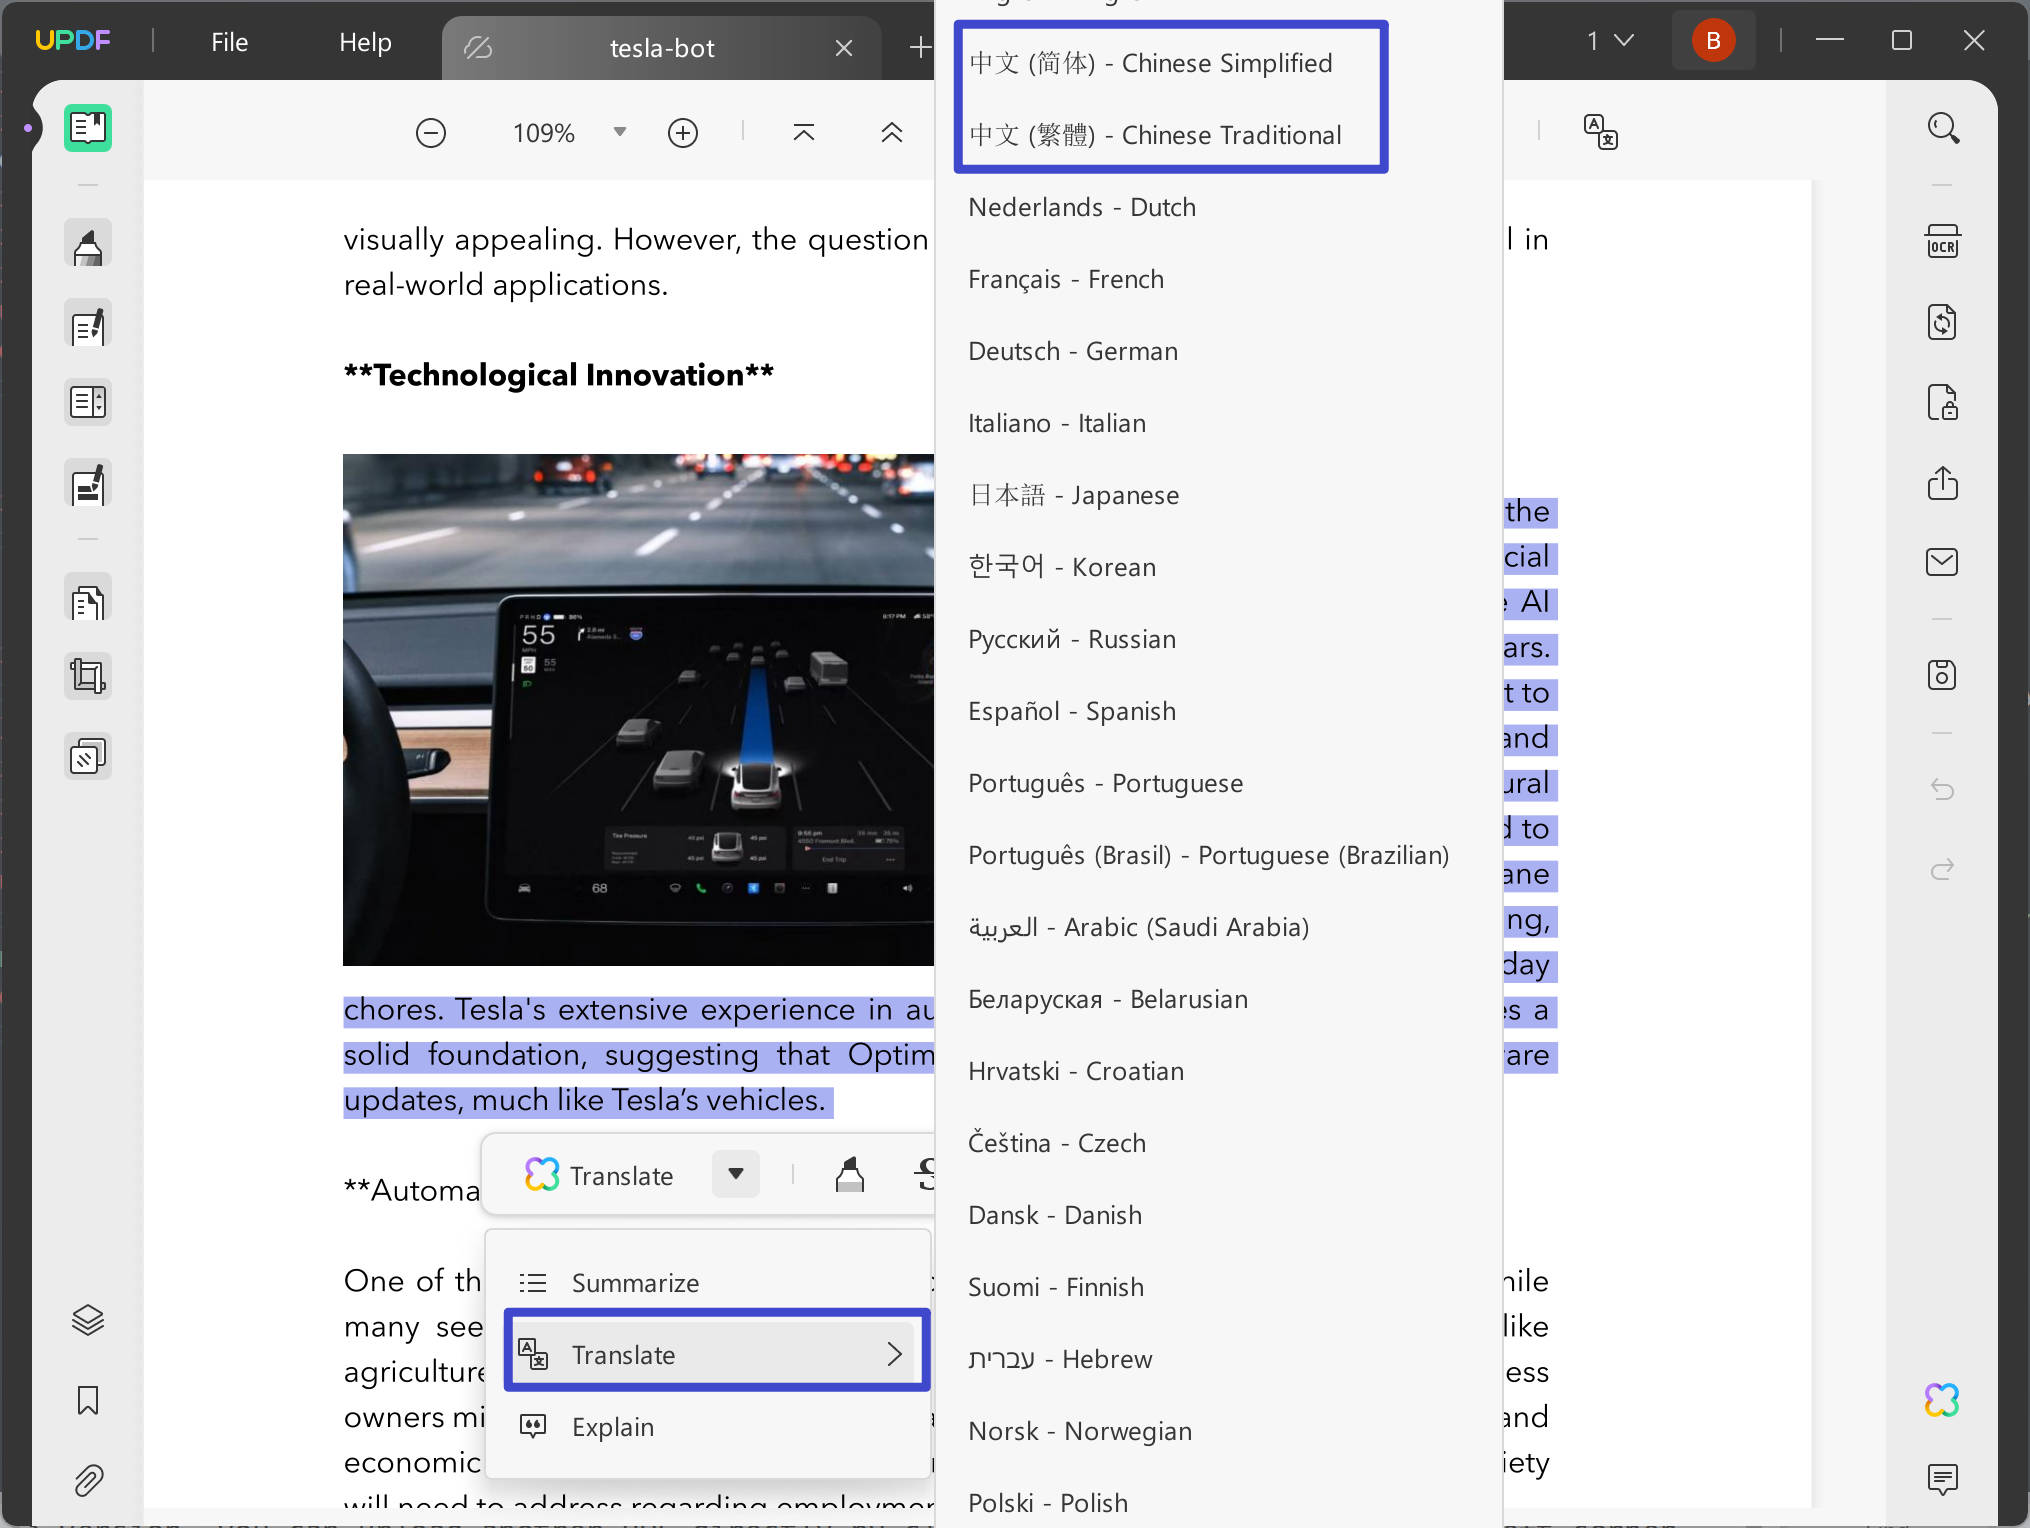Select the Comment highlighter tool in left sidebar
The image size is (2030, 1528).
pos(88,245)
